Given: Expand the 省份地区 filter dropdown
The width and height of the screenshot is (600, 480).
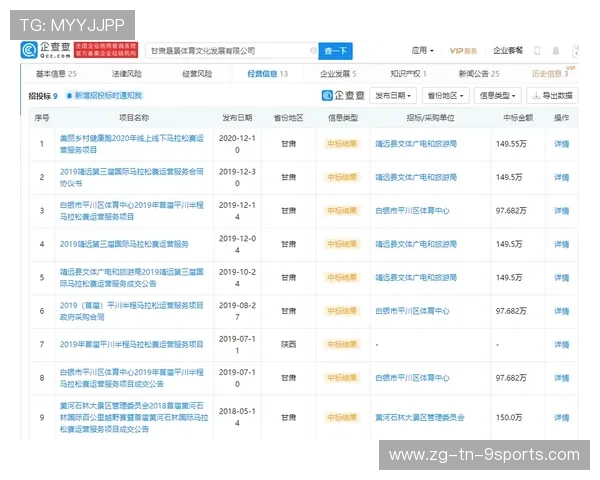Looking at the screenshot, I should point(445,96).
